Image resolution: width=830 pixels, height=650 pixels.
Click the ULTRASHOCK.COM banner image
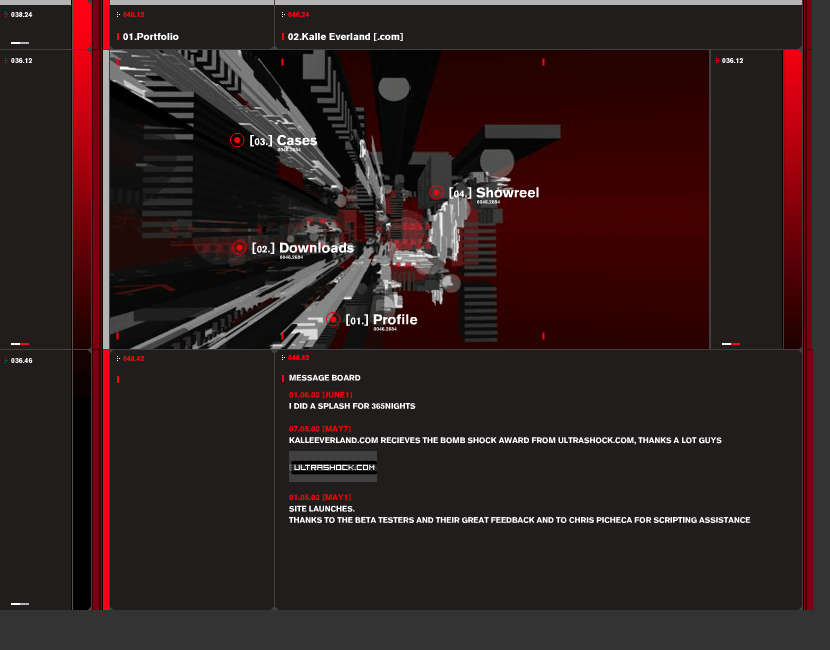pos(333,466)
